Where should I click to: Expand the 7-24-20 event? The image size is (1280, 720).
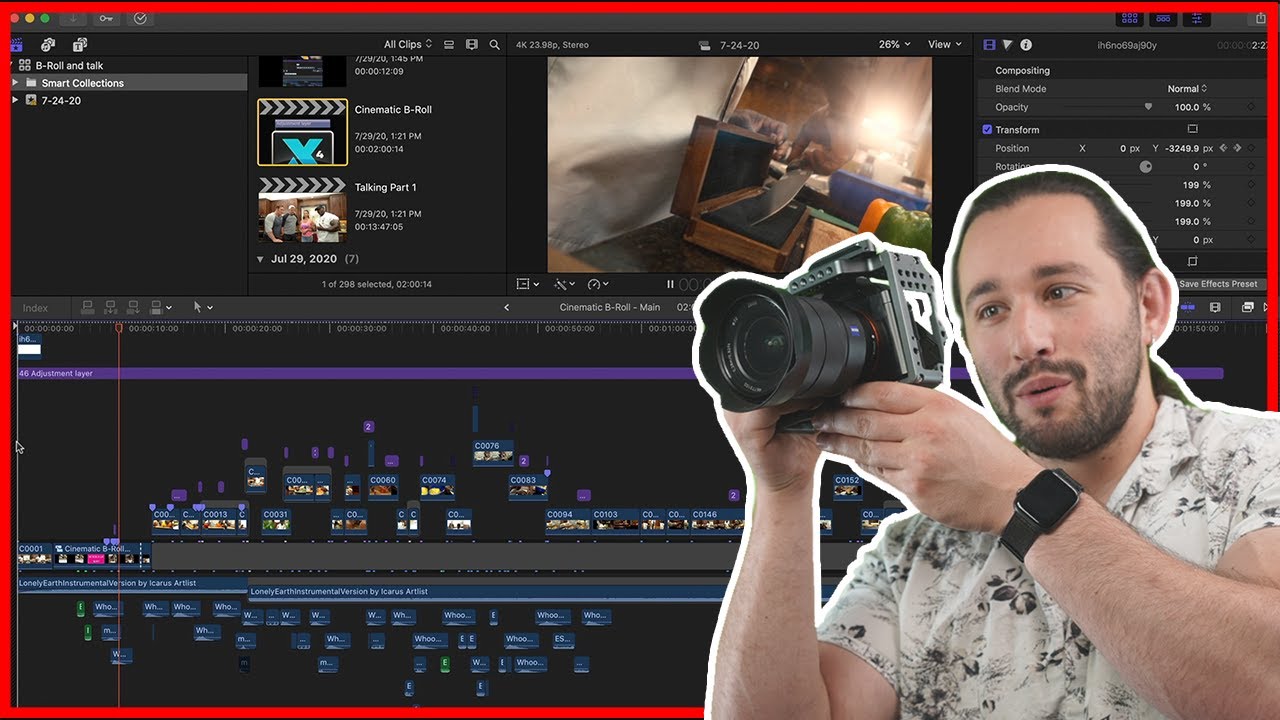(x=15, y=100)
